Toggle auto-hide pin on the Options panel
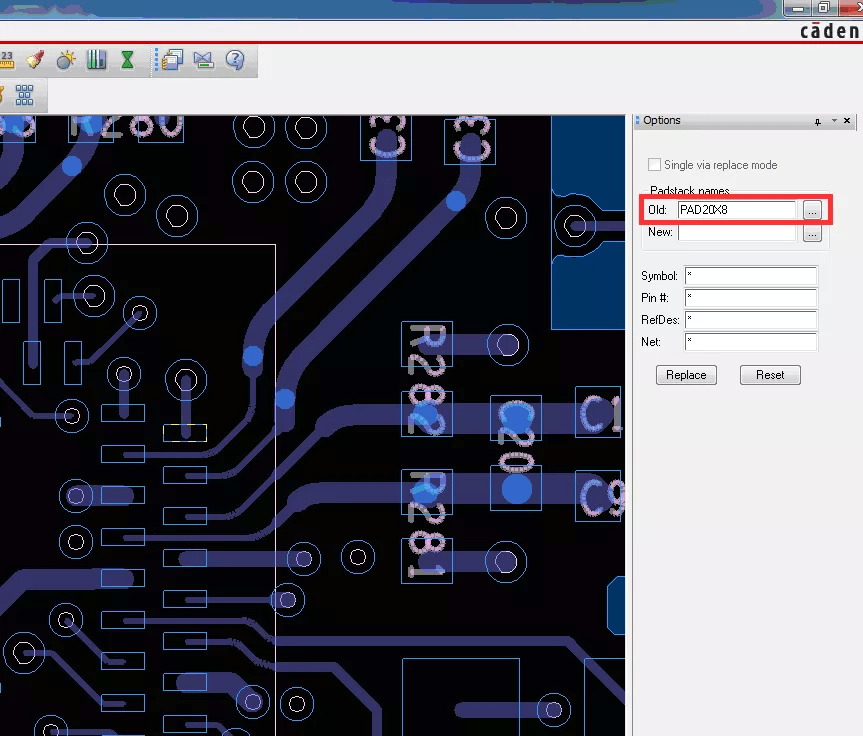863x736 pixels. [817, 120]
